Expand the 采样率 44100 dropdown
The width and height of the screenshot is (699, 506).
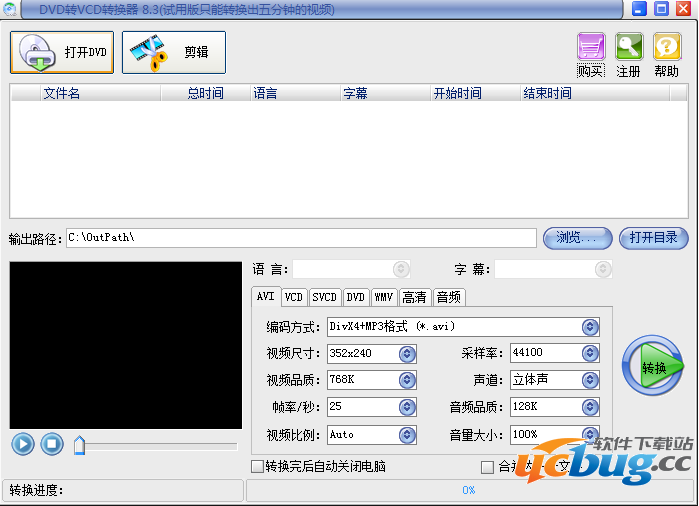point(590,354)
